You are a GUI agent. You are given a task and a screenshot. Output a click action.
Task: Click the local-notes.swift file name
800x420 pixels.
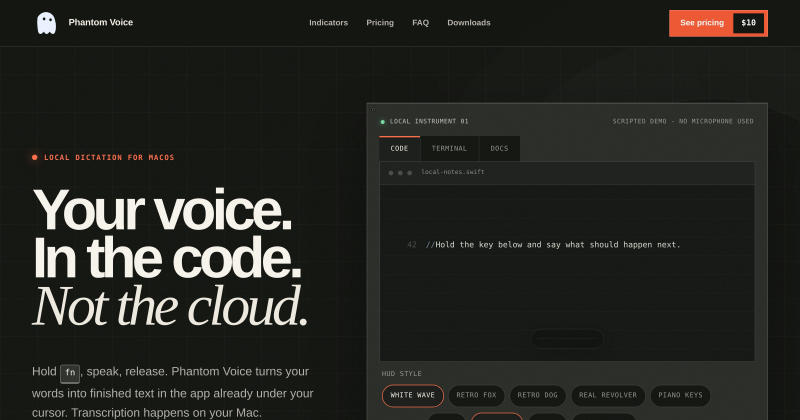pyautogui.click(x=453, y=172)
